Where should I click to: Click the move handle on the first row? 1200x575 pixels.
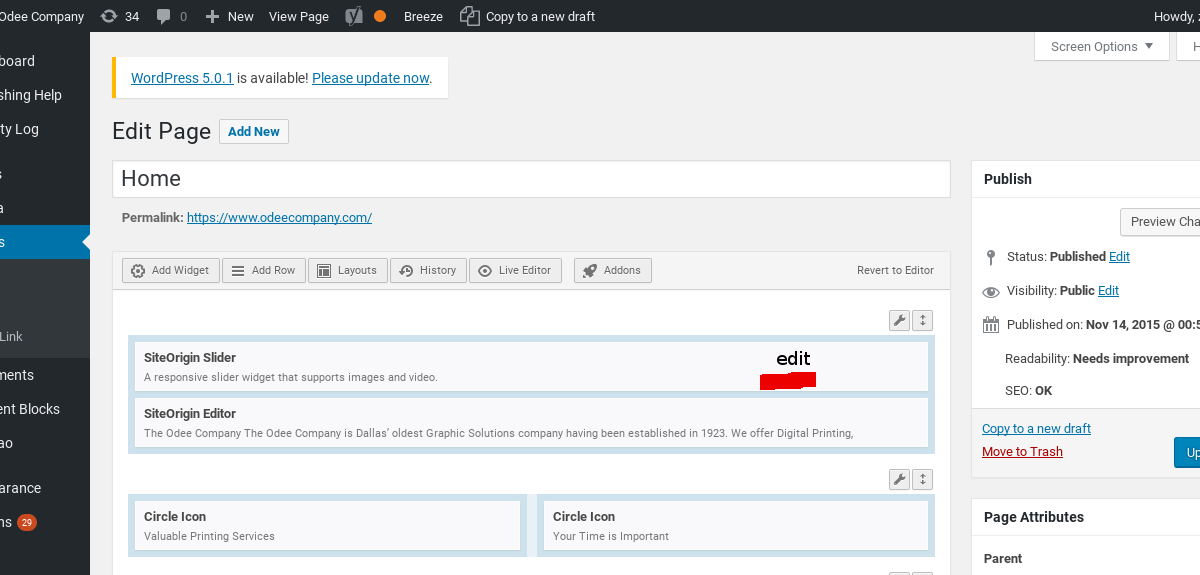point(923,320)
